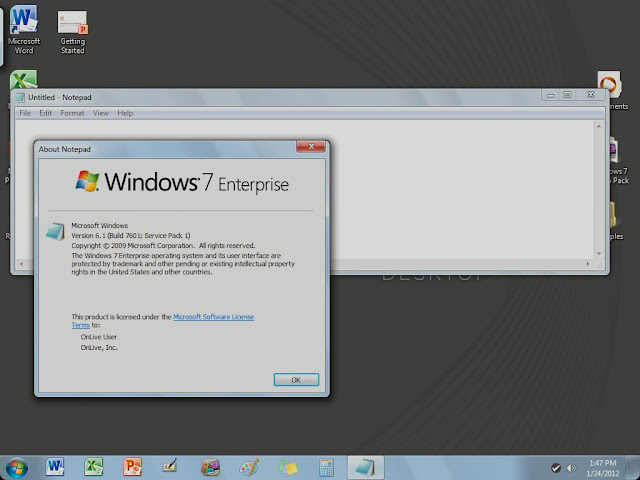This screenshot has width=640, height=480.
Task: Open the File menu in Notepad
Action: pos(25,113)
